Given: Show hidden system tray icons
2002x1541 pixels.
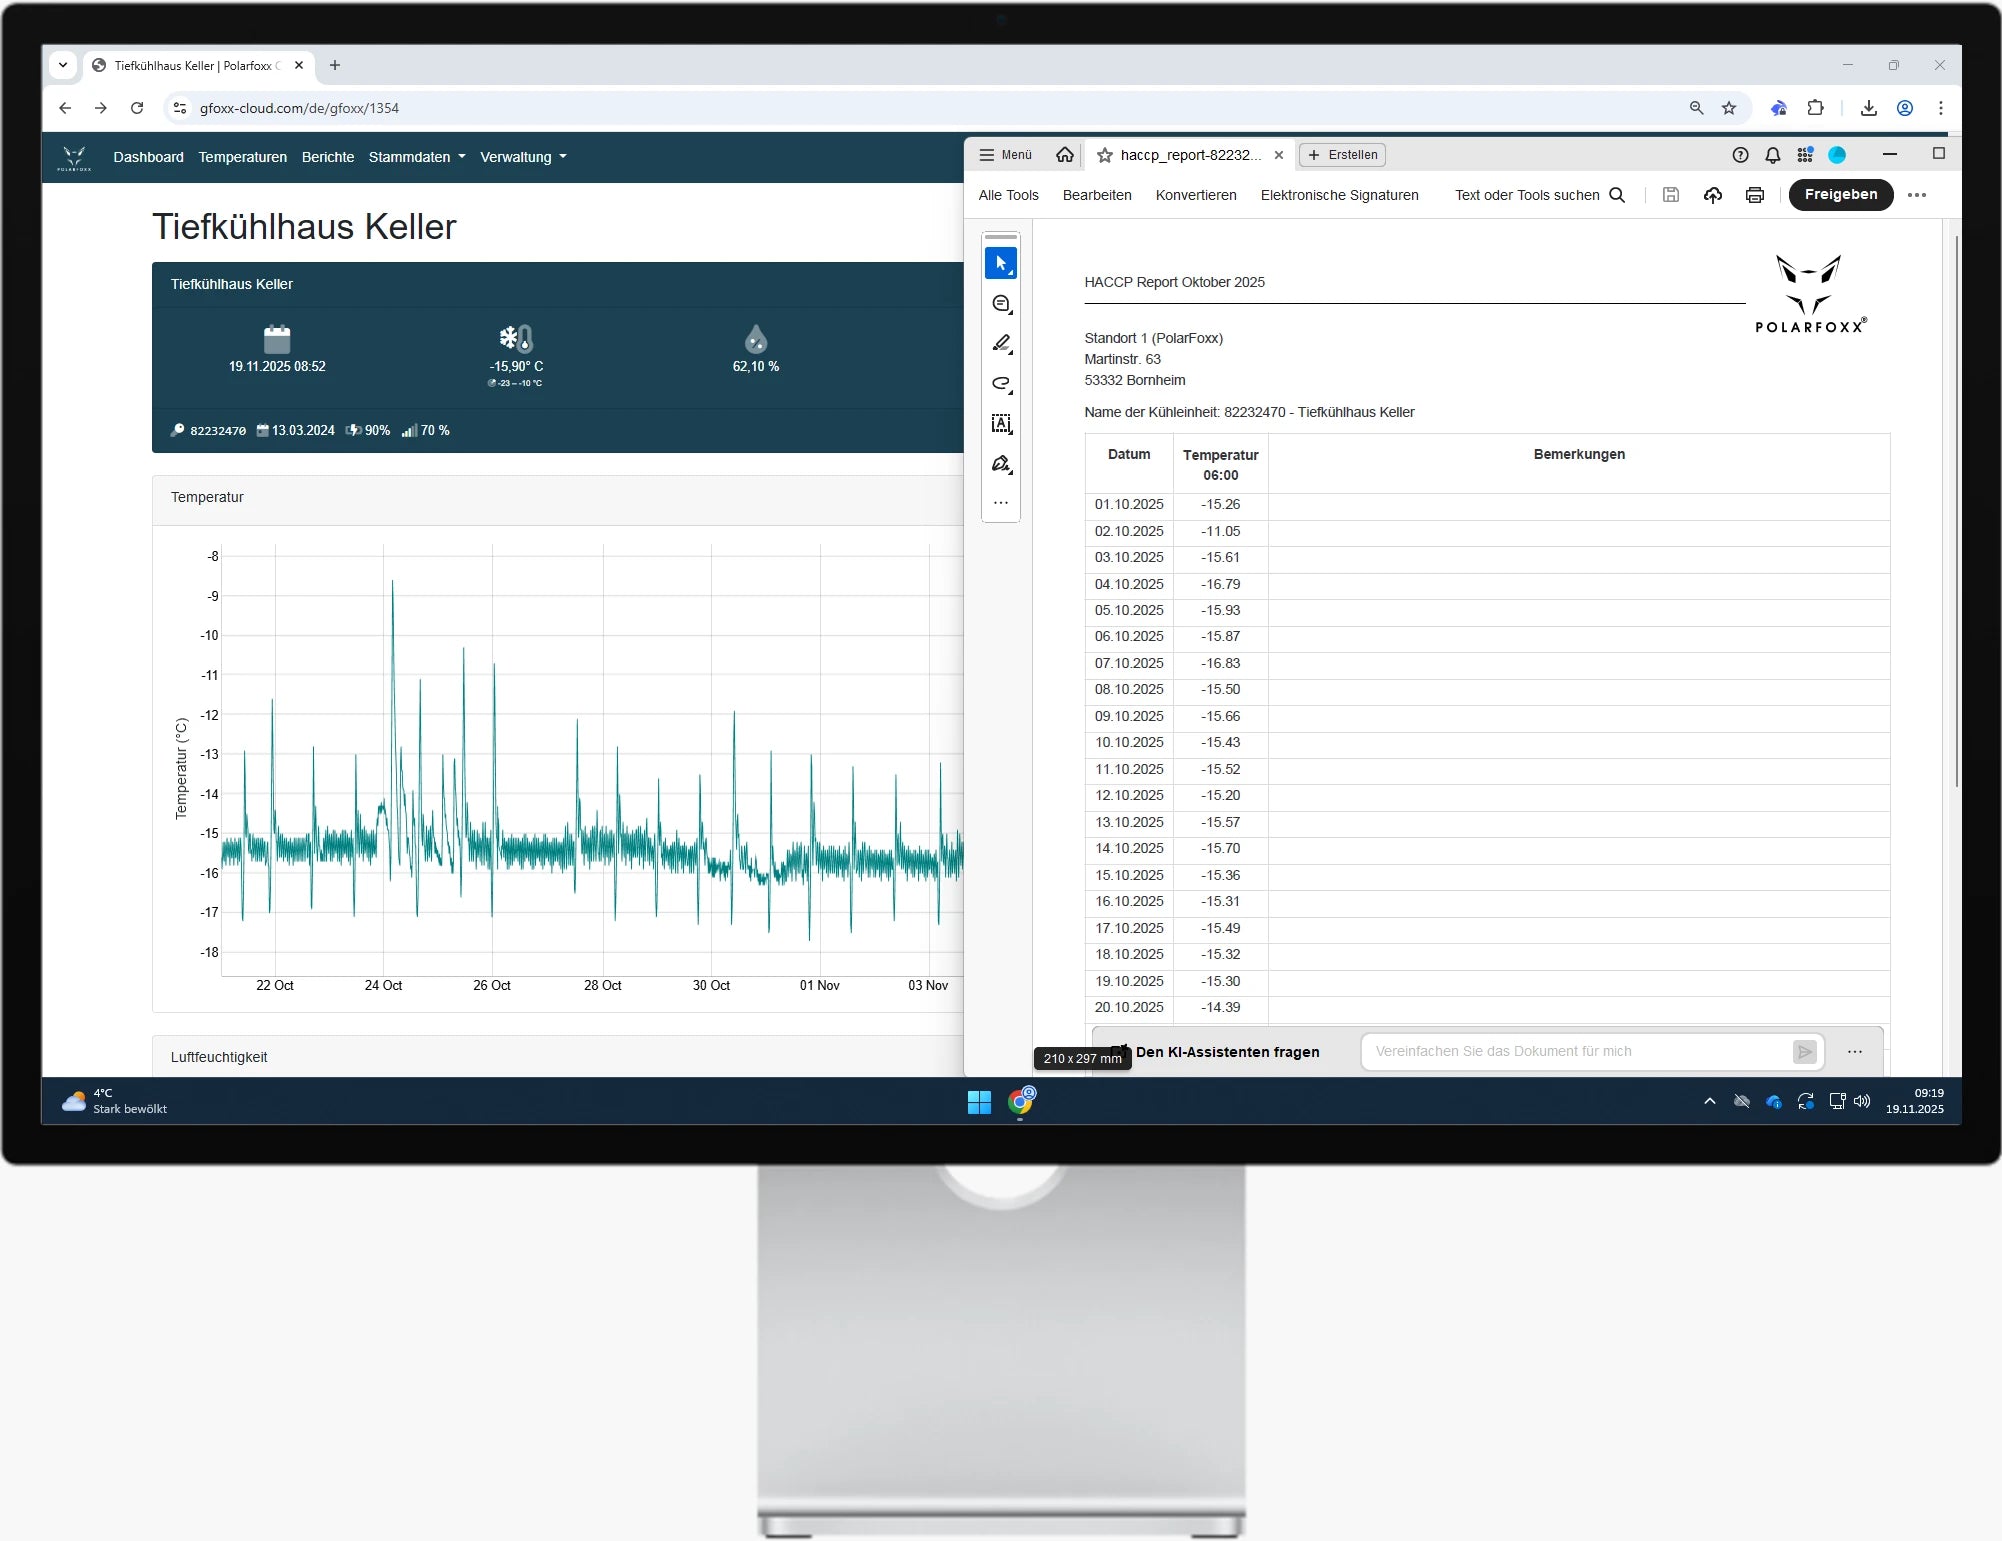Looking at the screenshot, I should click(1709, 1101).
